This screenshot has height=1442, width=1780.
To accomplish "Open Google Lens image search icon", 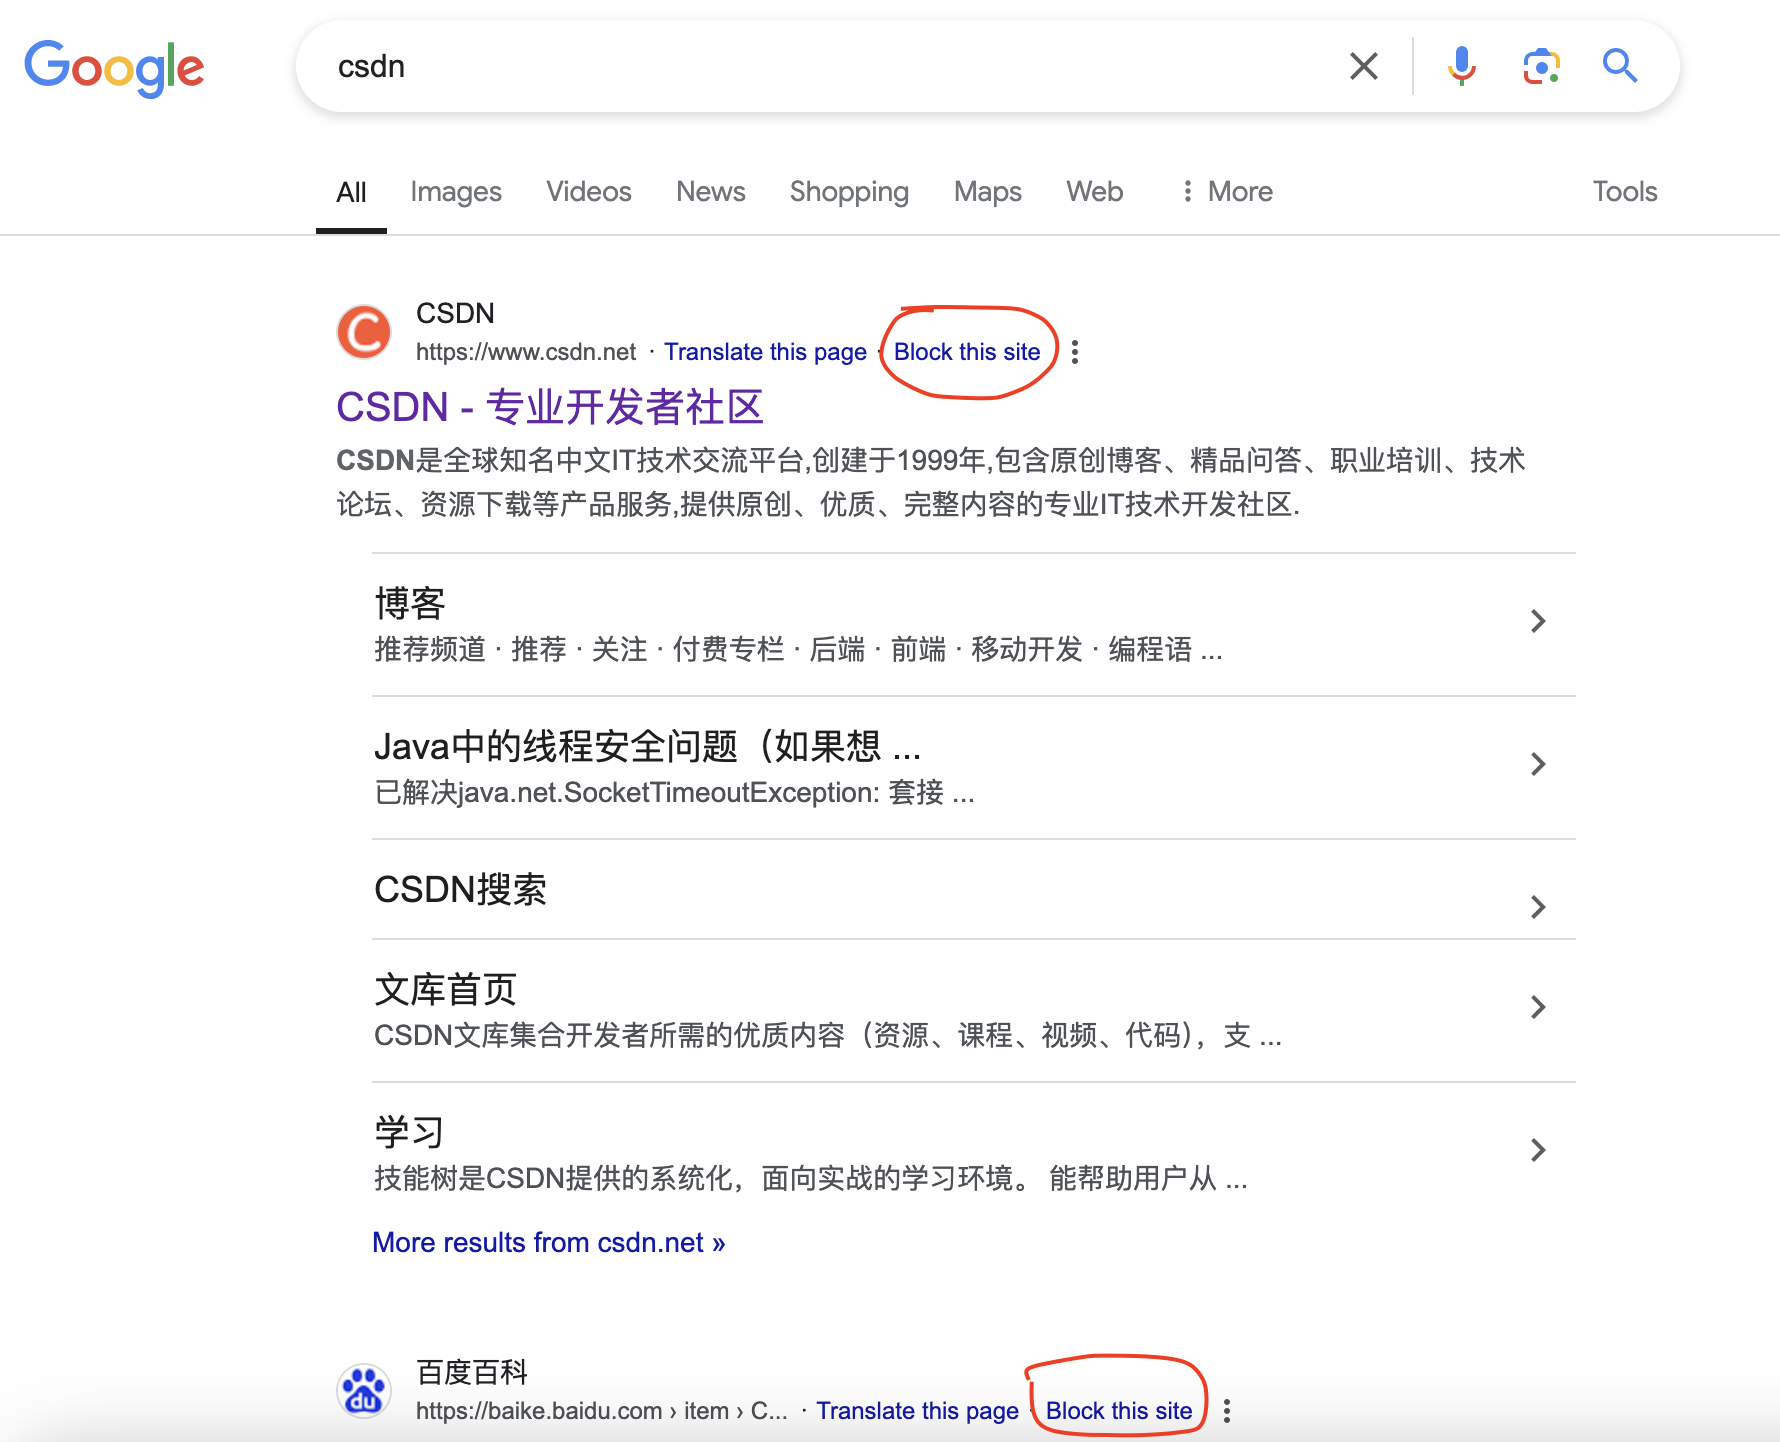I will point(1541,66).
